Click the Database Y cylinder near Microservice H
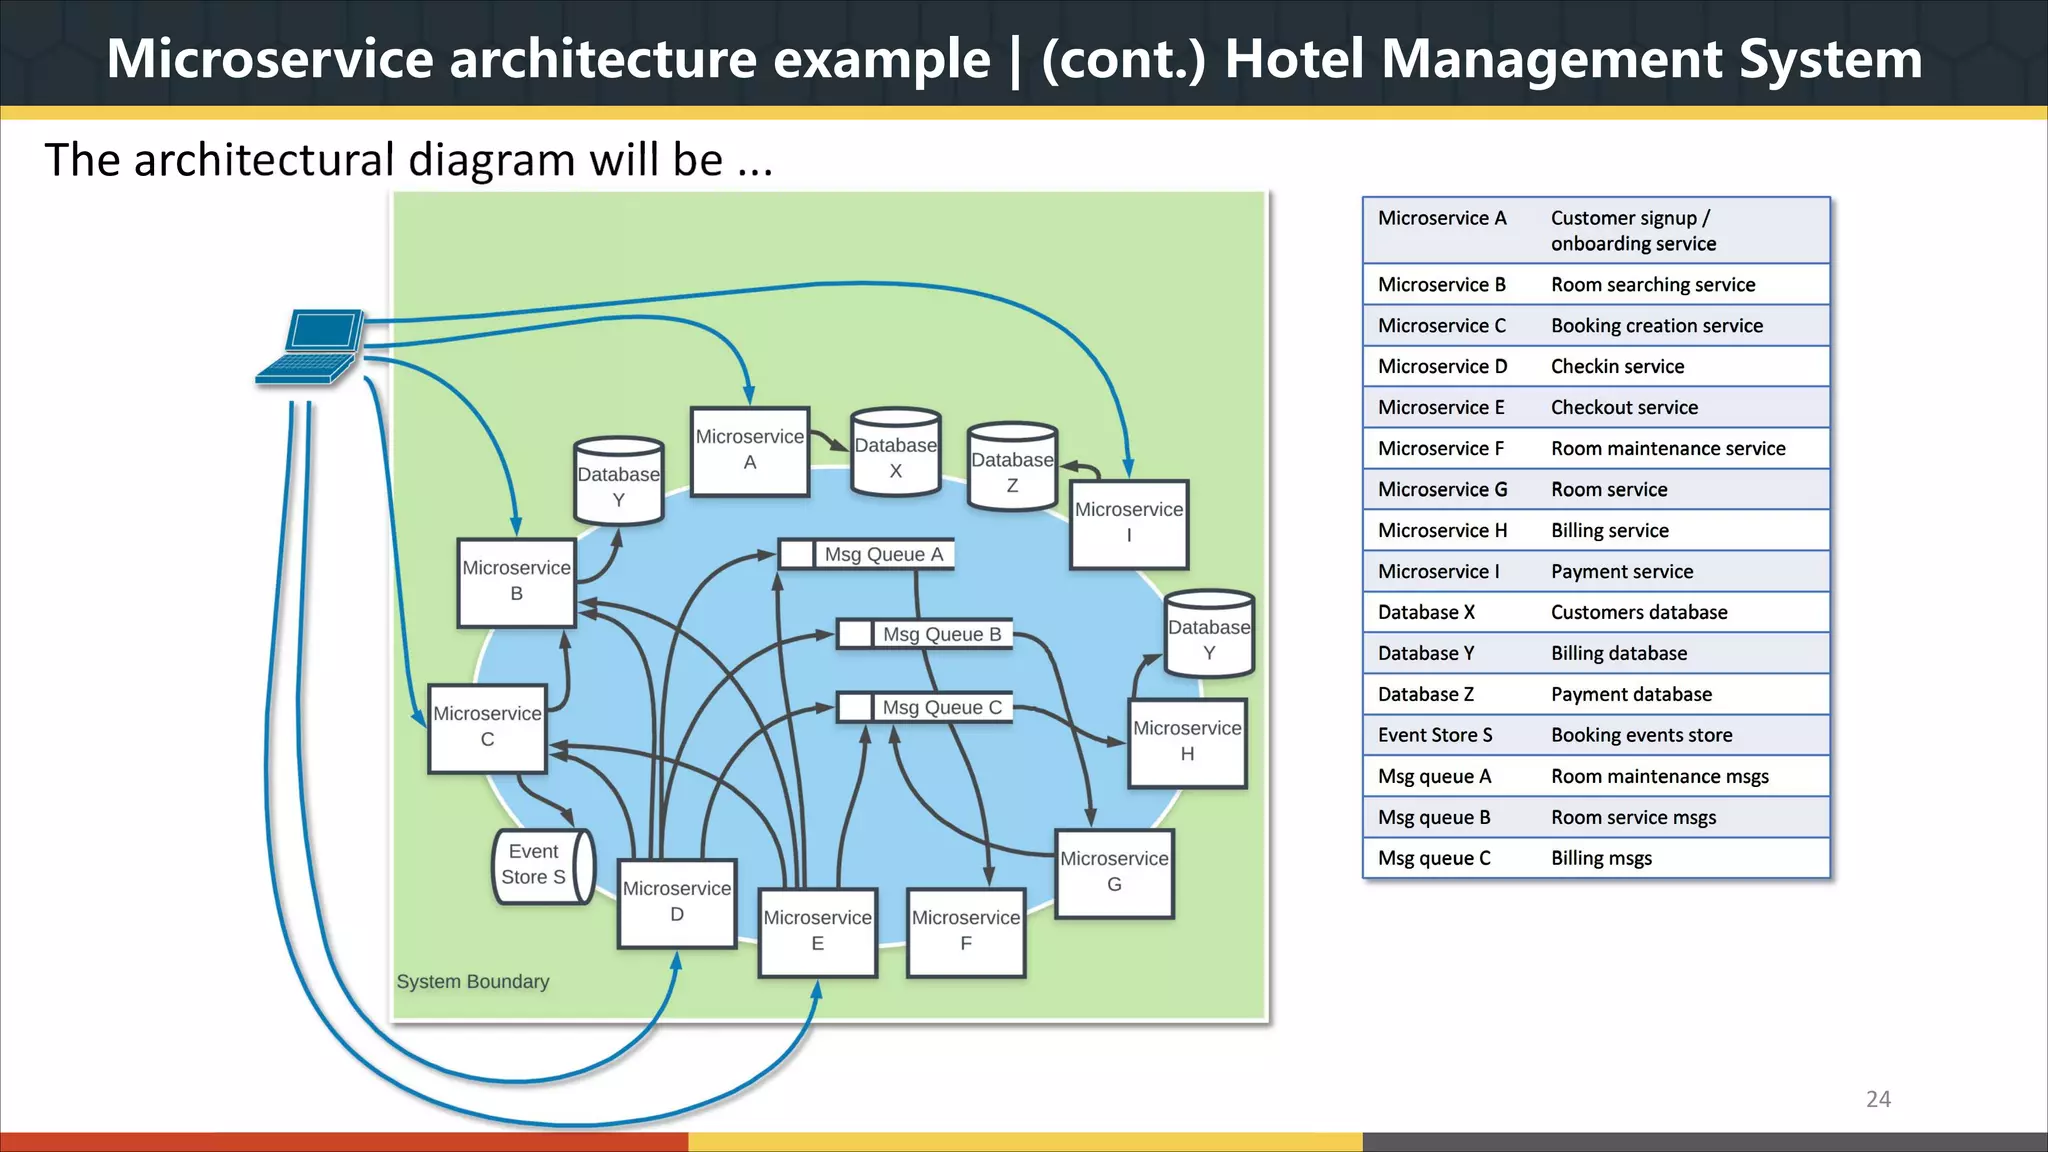The image size is (2048, 1152). [x=1209, y=636]
